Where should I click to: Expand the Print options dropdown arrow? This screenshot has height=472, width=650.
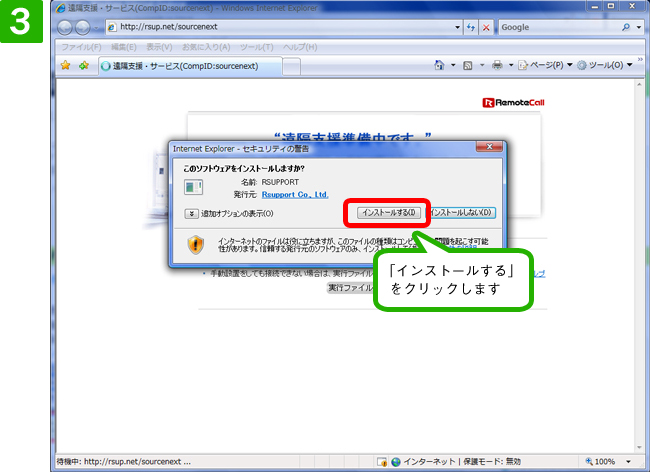pyautogui.click(x=511, y=65)
